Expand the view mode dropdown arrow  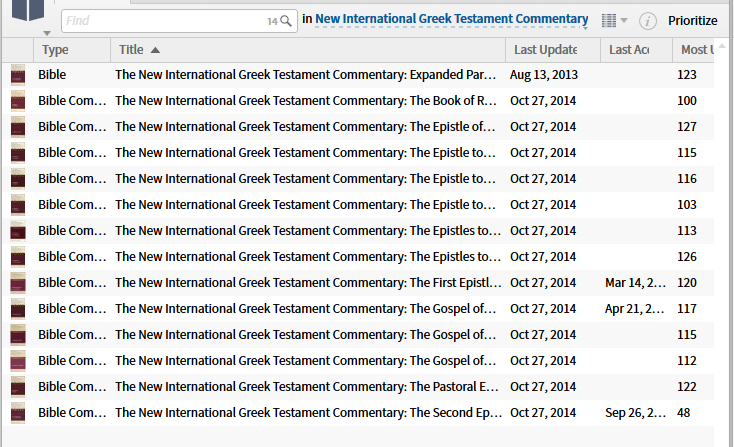click(x=624, y=21)
